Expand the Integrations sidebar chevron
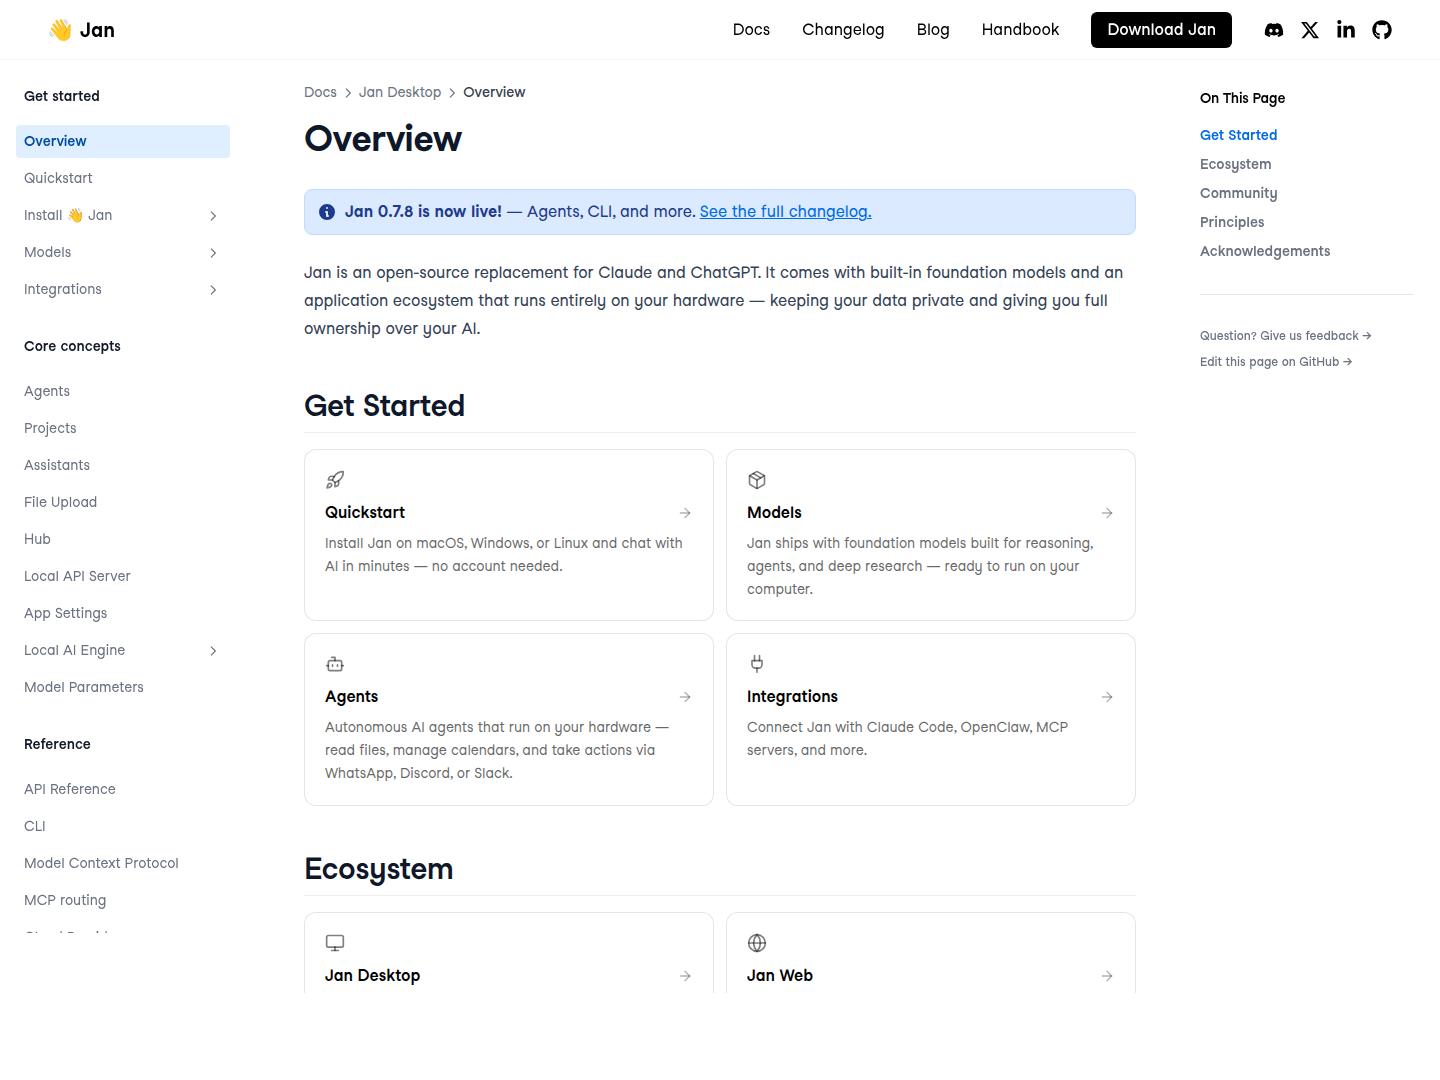This screenshot has height=1080, width=1440. click(x=213, y=290)
